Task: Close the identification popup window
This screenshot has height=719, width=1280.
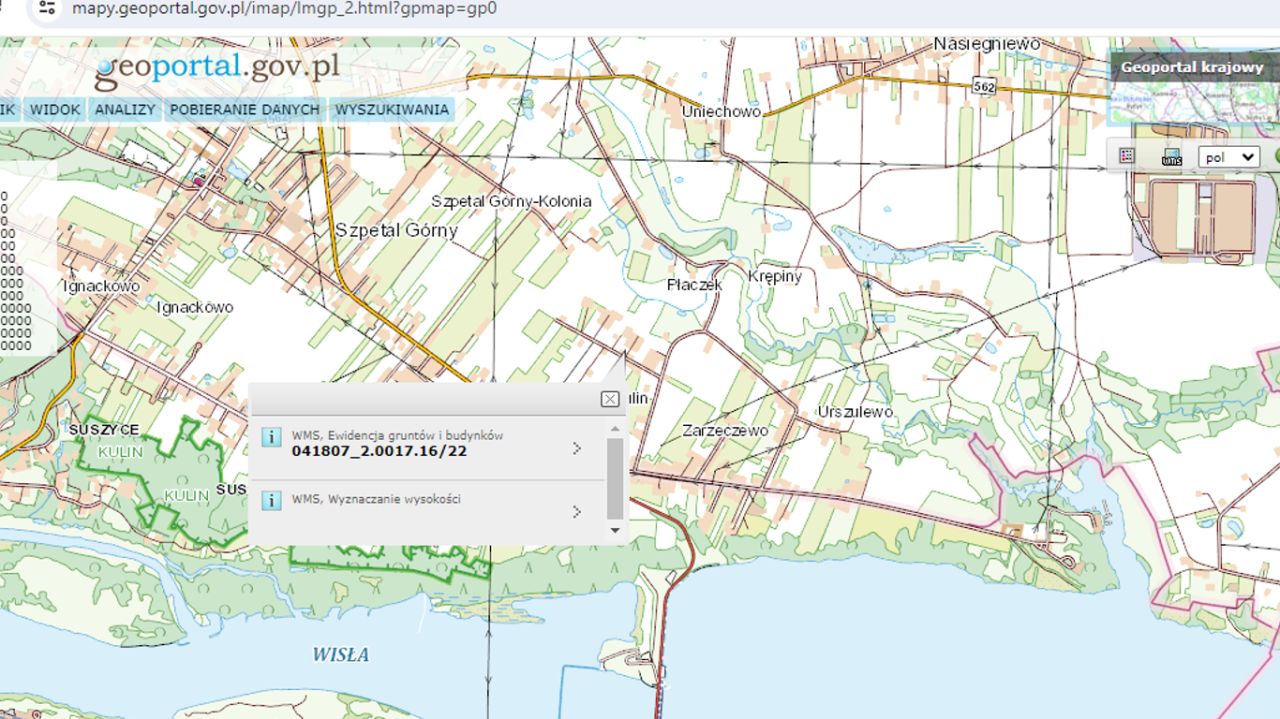Action: (610, 399)
